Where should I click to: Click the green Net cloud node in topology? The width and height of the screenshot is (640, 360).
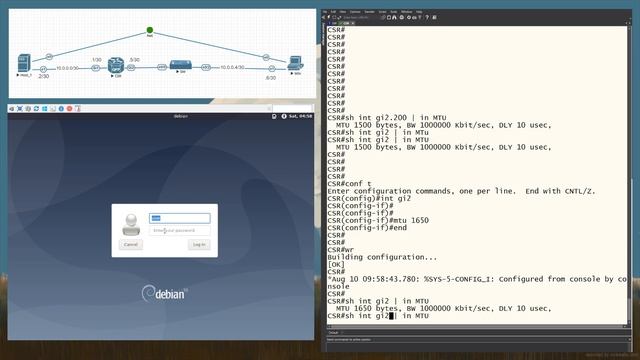coord(150,30)
